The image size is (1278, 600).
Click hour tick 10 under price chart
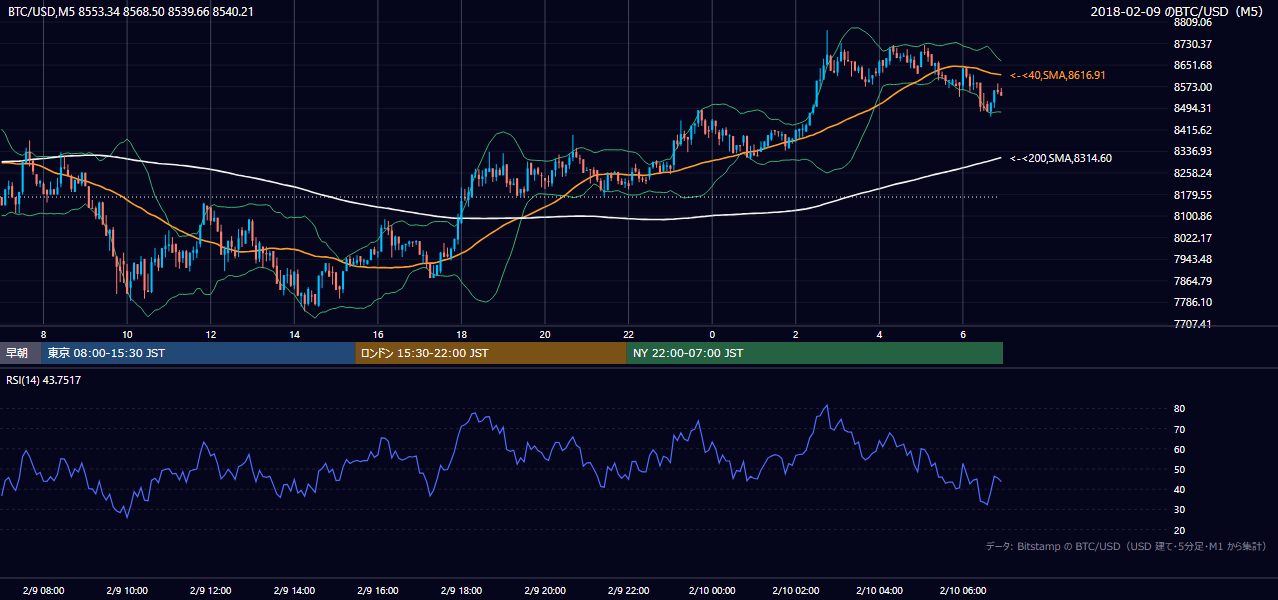pyautogui.click(x=127, y=334)
